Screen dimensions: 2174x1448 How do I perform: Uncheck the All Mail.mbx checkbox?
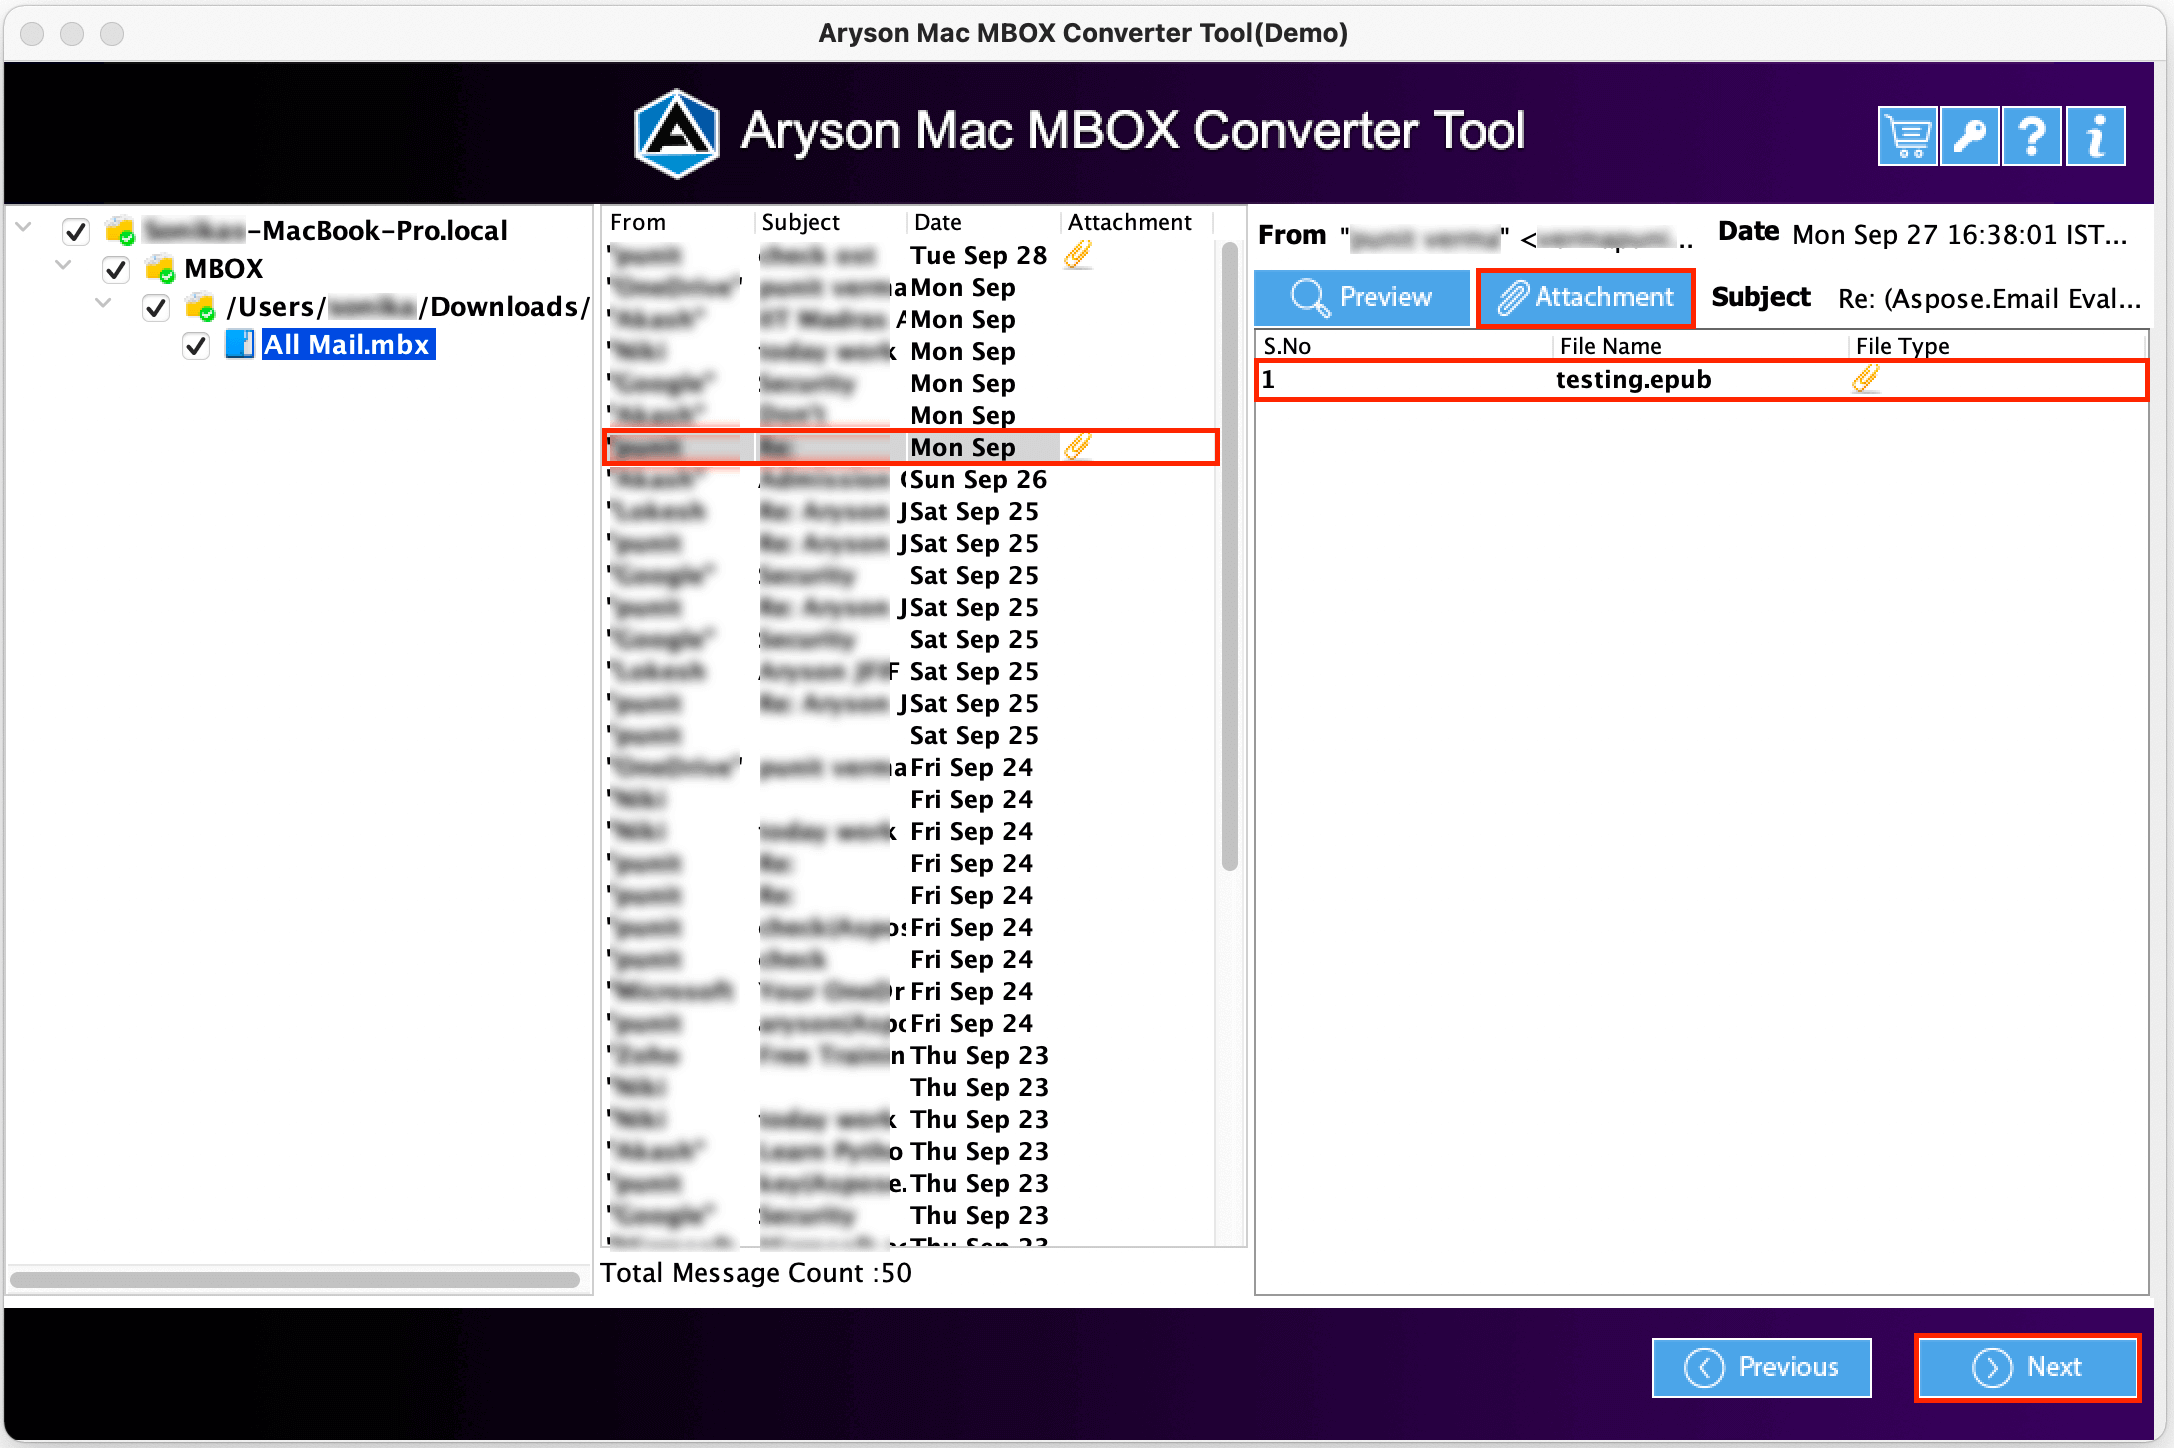196,346
